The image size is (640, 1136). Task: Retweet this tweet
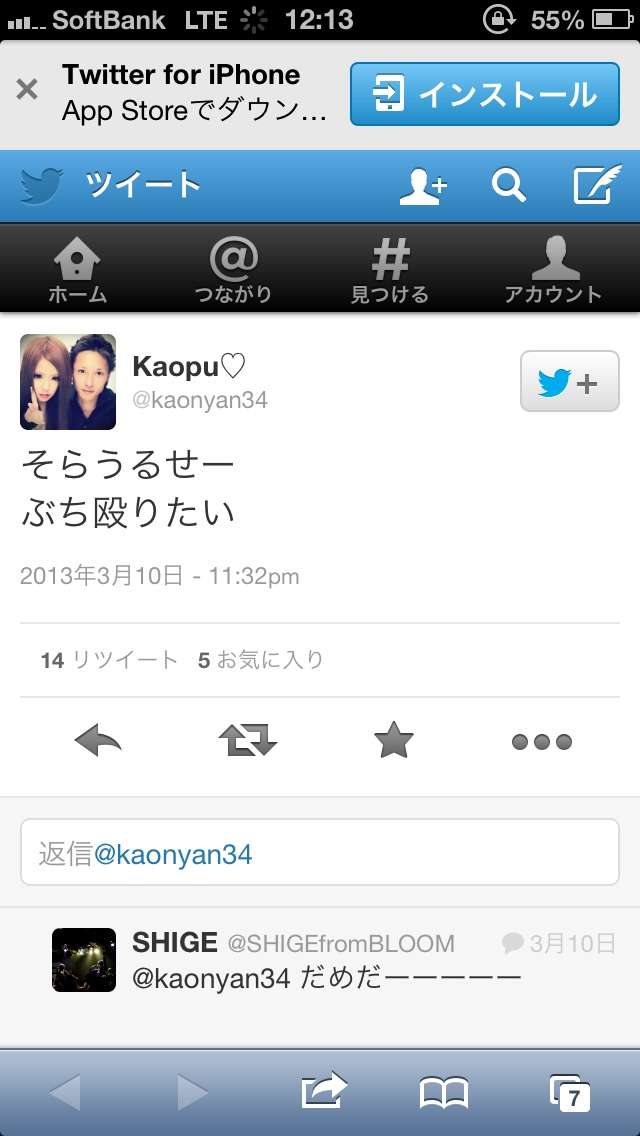[248, 742]
